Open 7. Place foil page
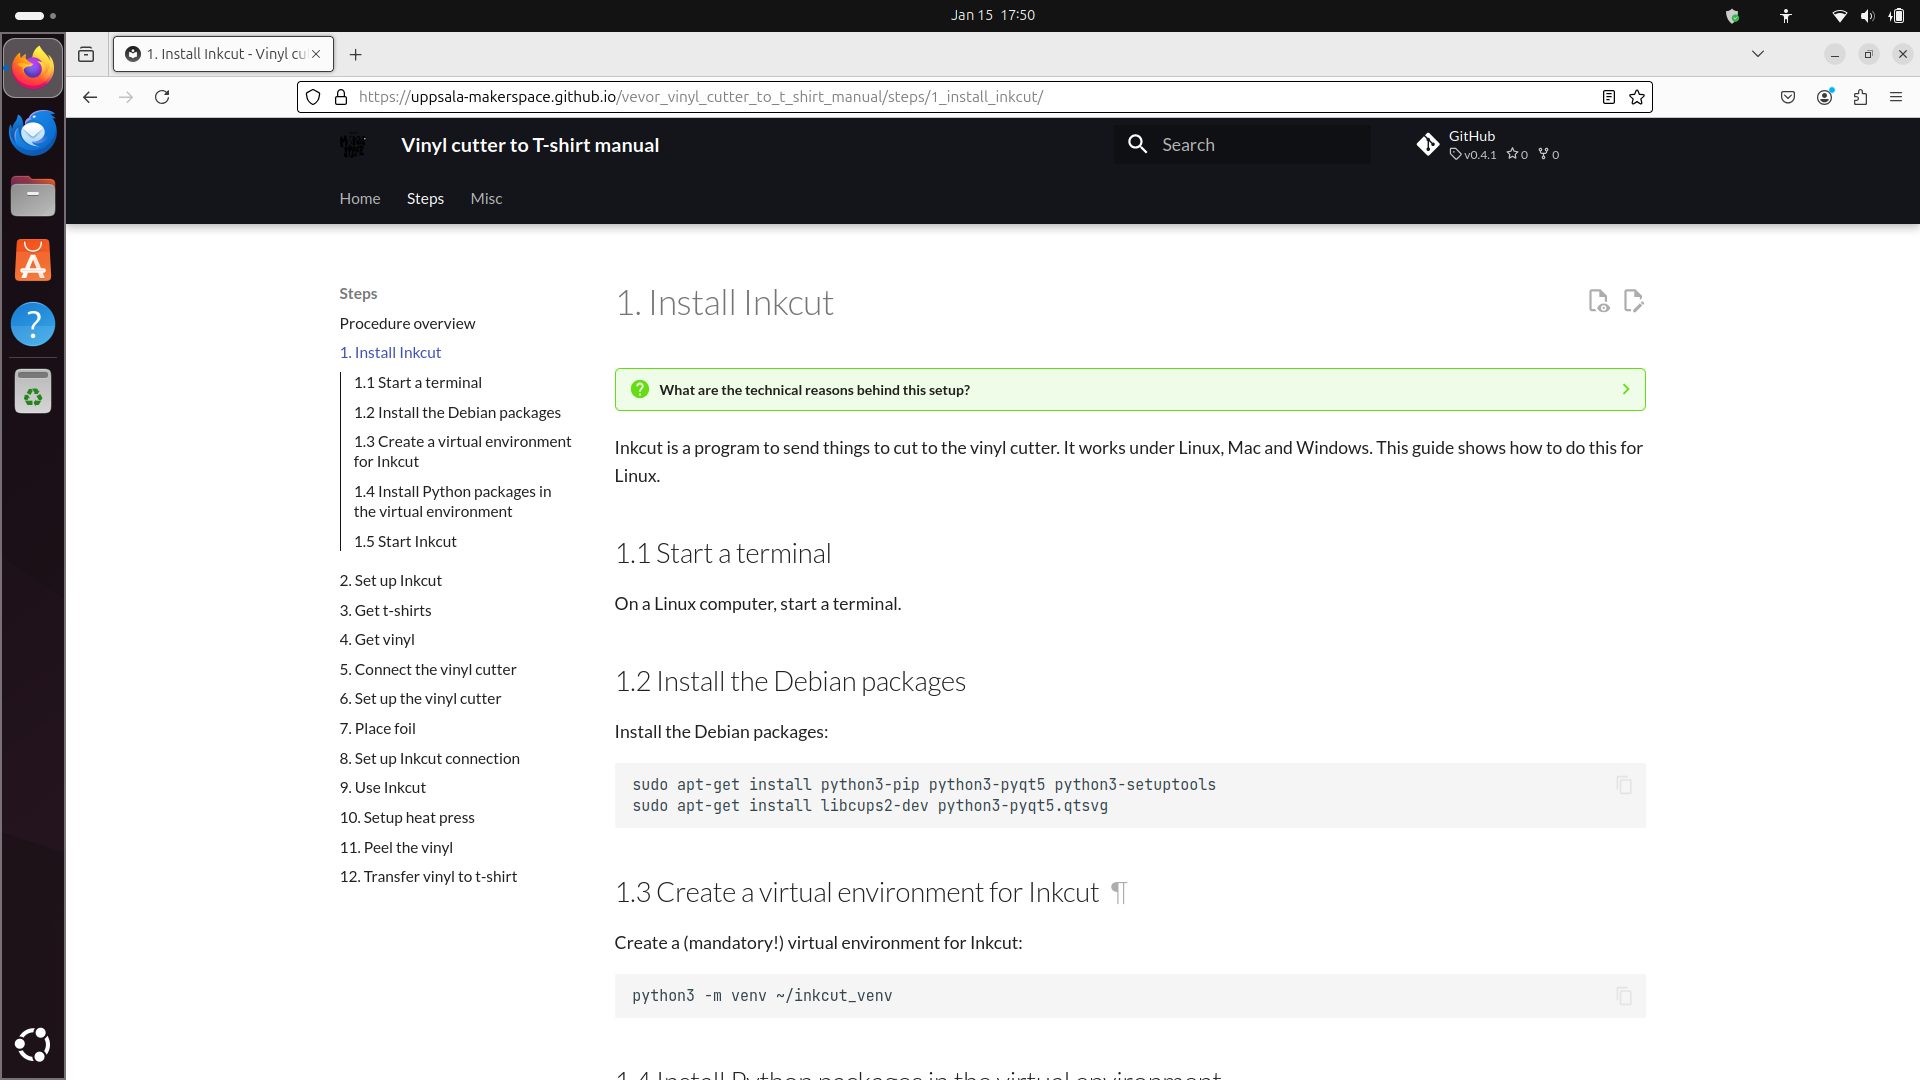 point(377,729)
